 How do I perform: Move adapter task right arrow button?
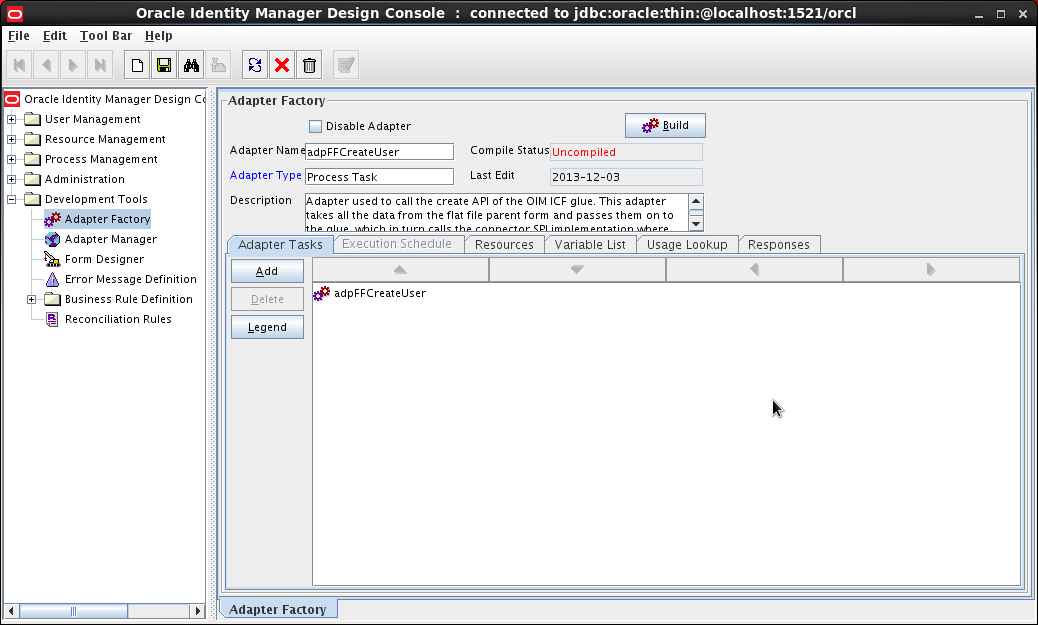tap(931, 269)
